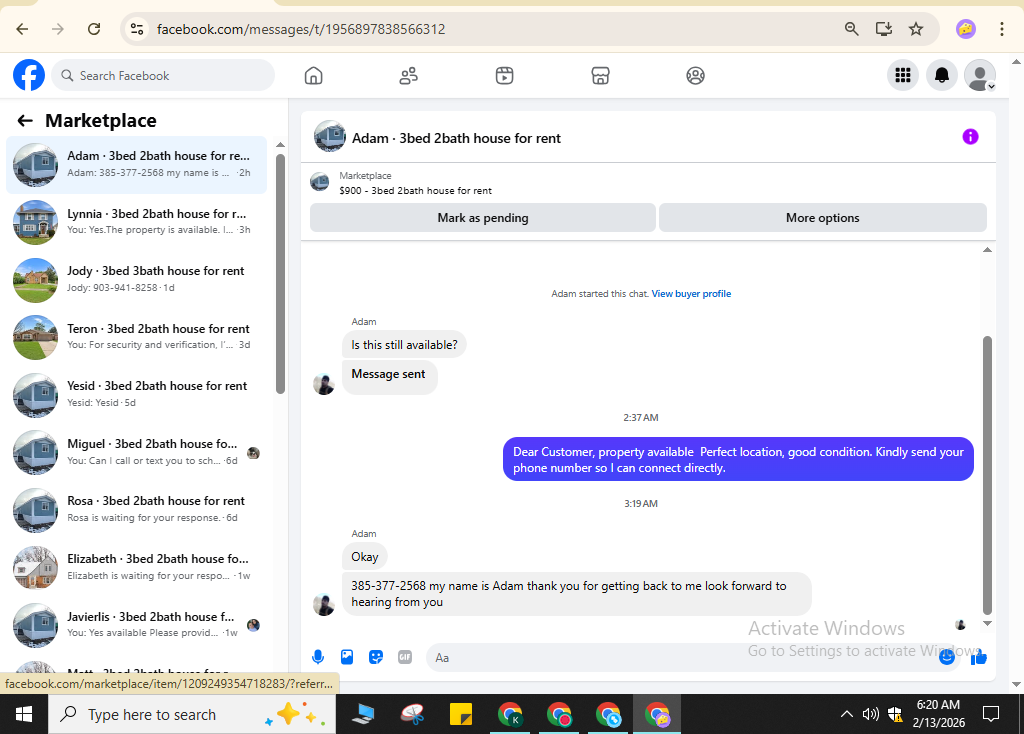Open Javierlis's conversation
This screenshot has height=734, width=1024.
tap(136, 624)
